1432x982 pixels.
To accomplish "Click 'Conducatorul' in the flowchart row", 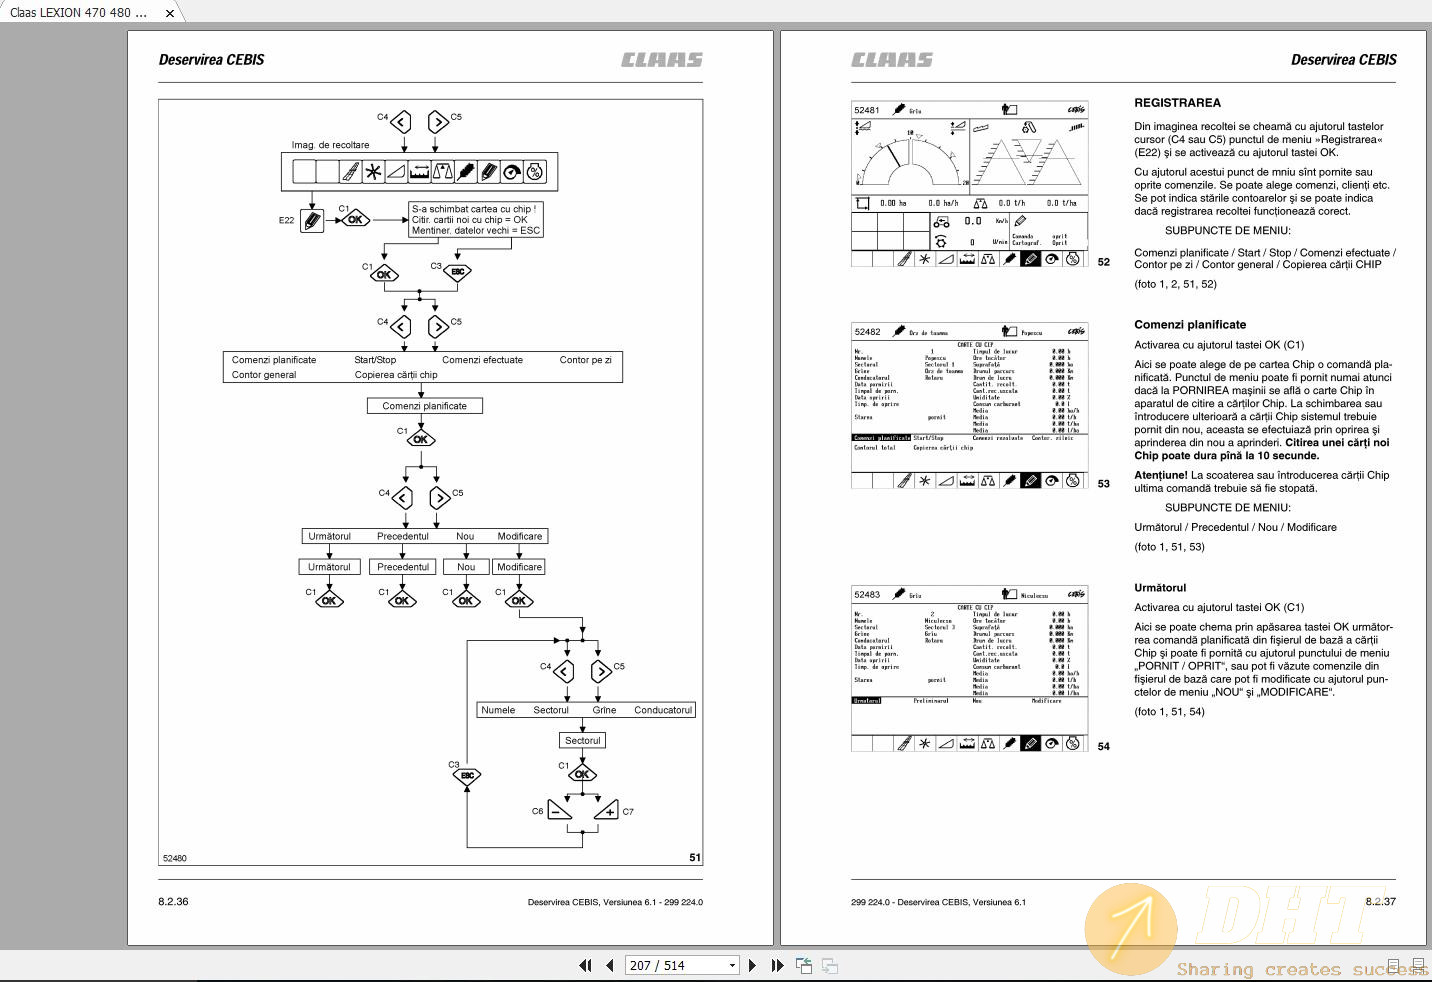I will 663,710.
